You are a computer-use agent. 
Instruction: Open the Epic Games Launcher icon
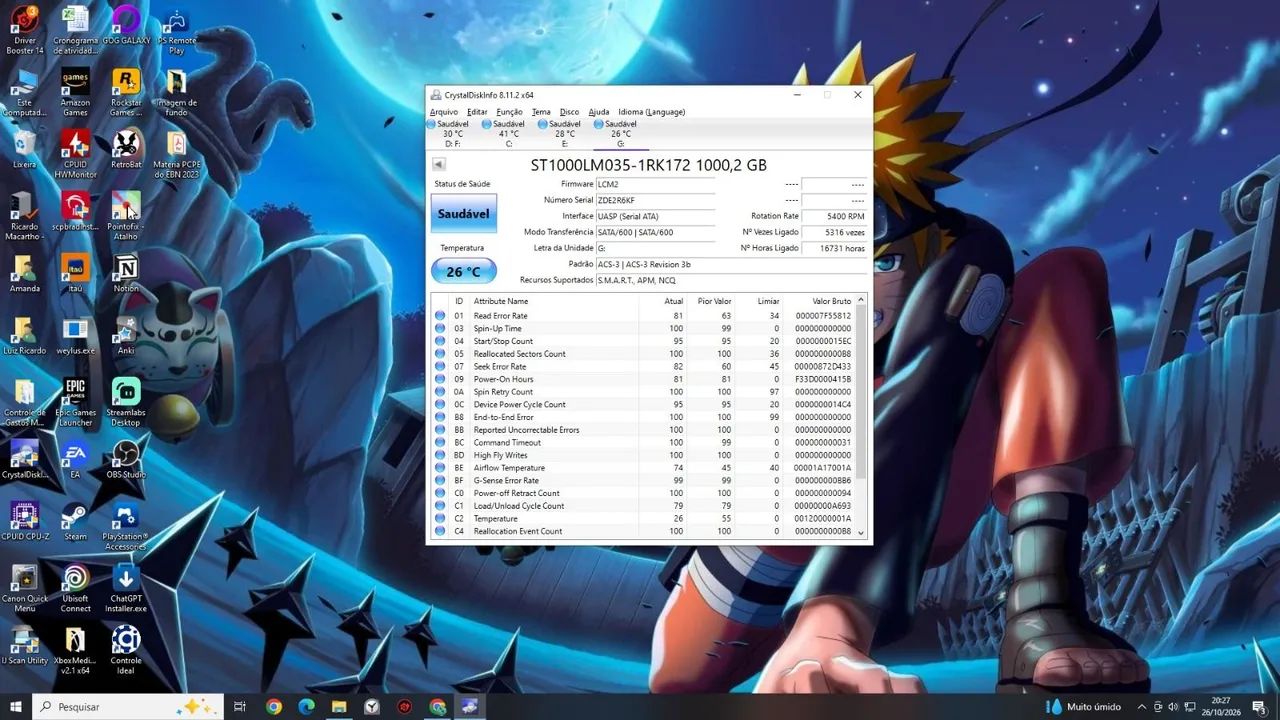[75, 402]
